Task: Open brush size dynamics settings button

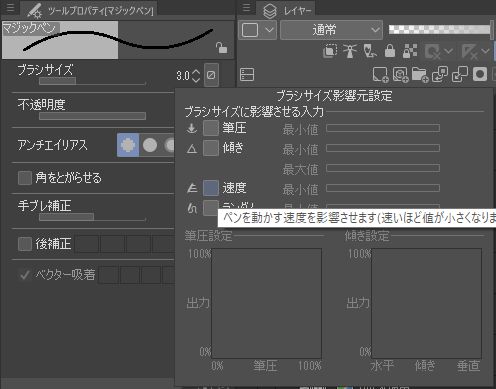Action: pyautogui.click(x=211, y=75)
